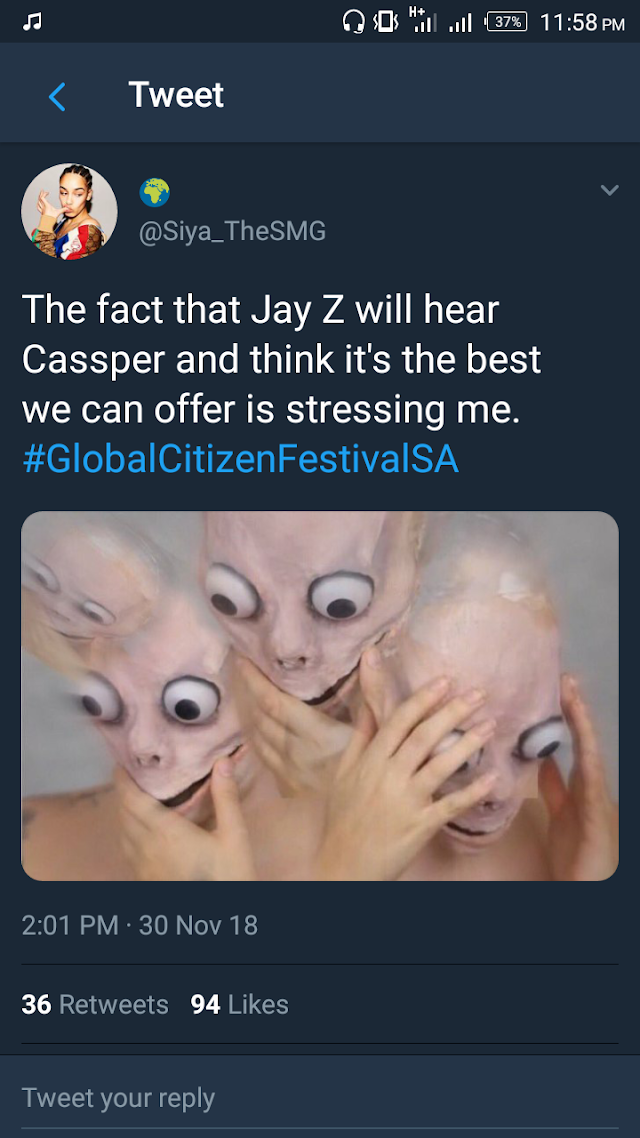This screenshot has height=1138, width=640.
Task: Tap the globe emoji display name
Action: point(155,192)
